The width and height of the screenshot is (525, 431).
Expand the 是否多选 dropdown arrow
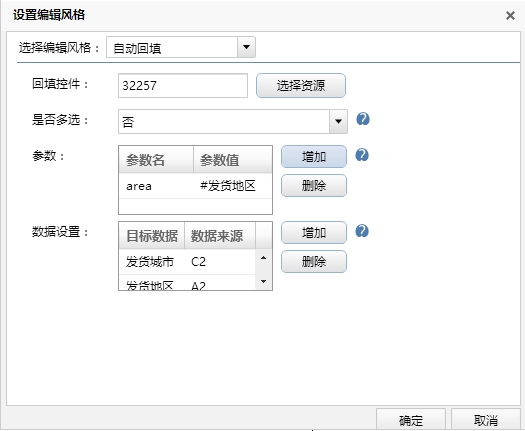click(339, 121)
